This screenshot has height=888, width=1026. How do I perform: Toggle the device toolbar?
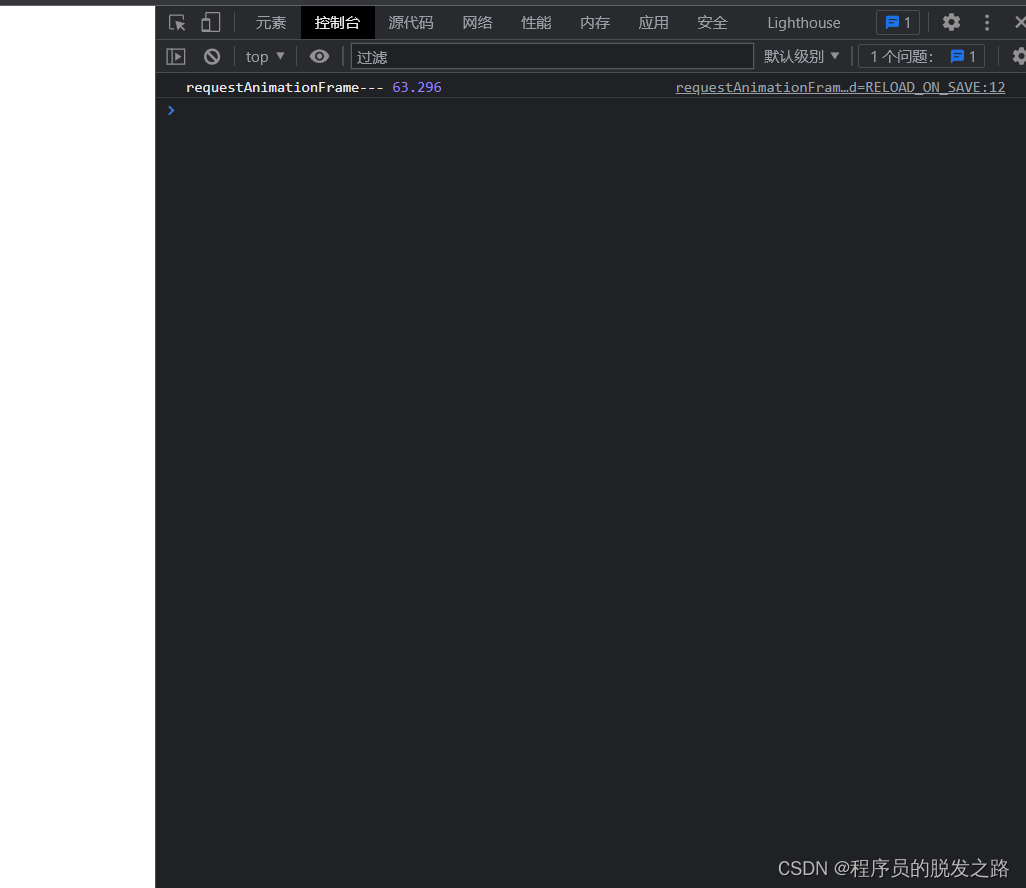click(210, 22)
